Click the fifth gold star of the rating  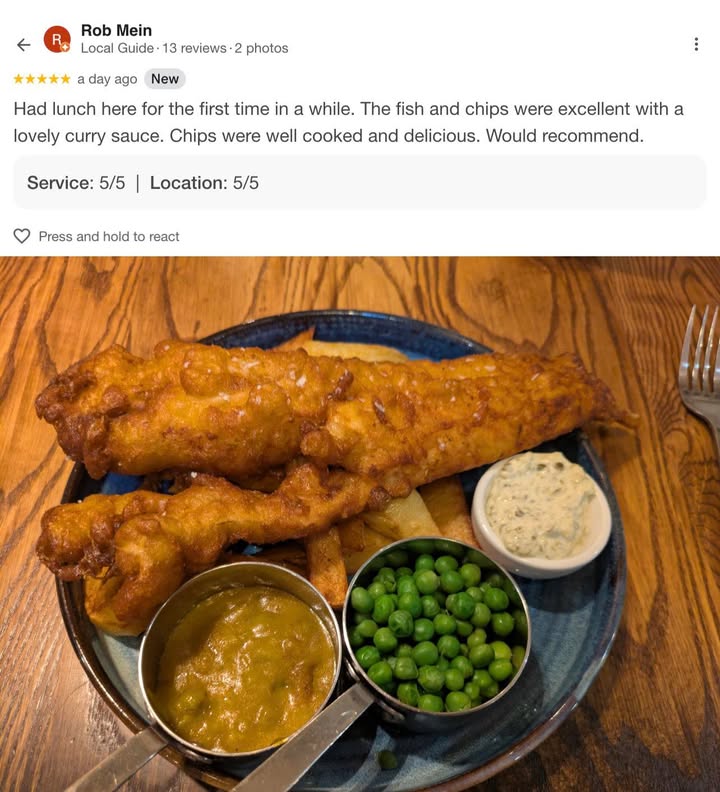(x=65, y=79)
